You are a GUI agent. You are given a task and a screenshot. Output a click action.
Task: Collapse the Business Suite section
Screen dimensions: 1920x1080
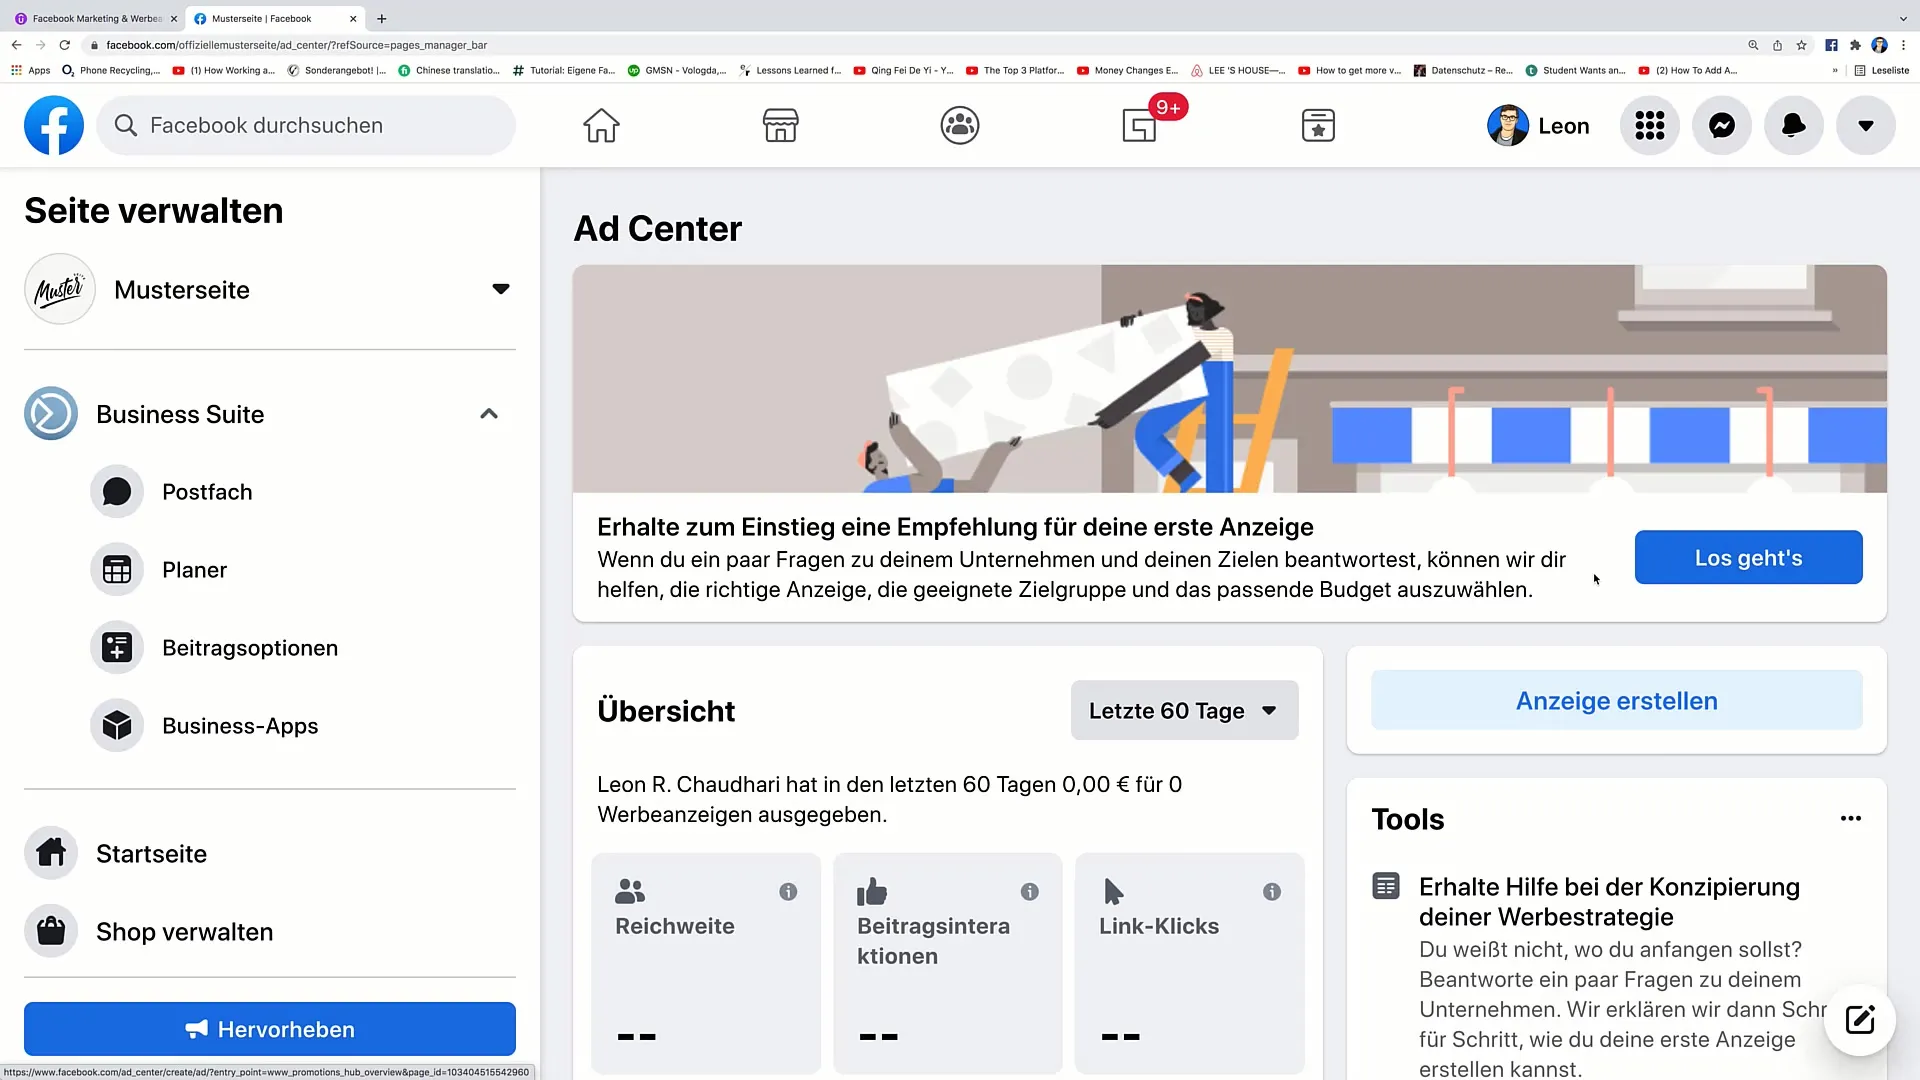pos(489,414)
